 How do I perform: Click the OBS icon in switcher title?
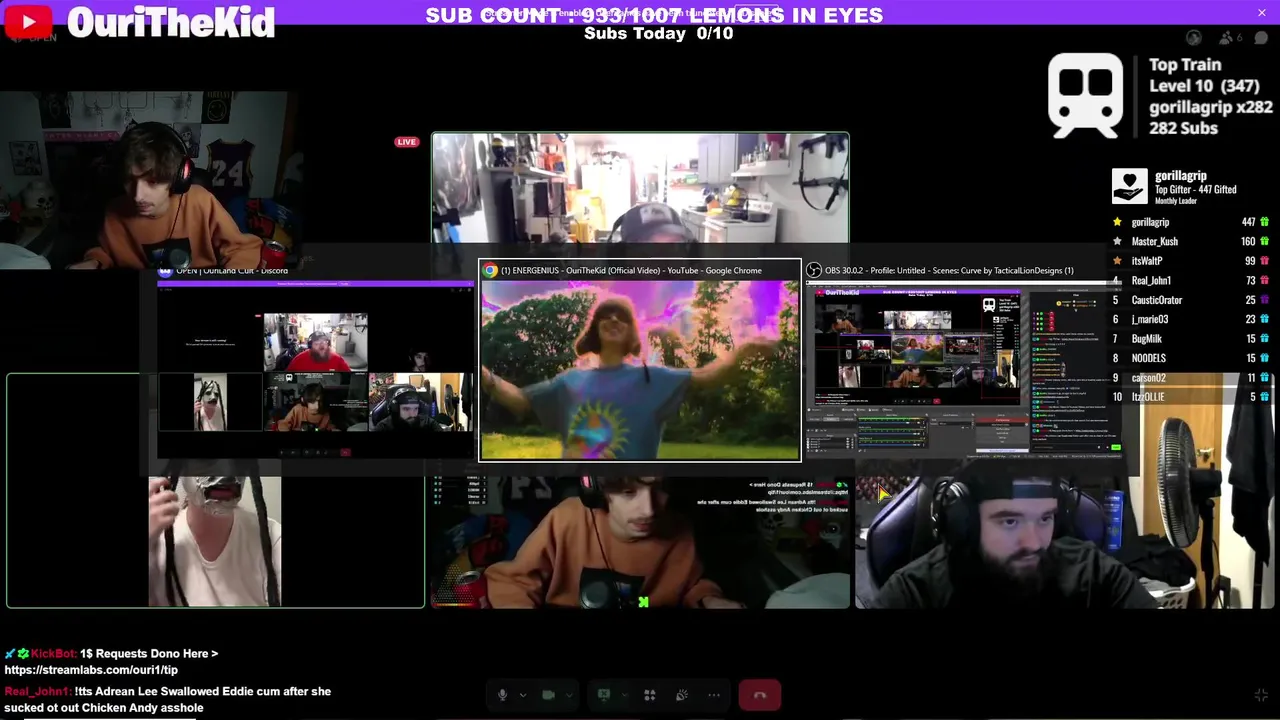point(814,270)
